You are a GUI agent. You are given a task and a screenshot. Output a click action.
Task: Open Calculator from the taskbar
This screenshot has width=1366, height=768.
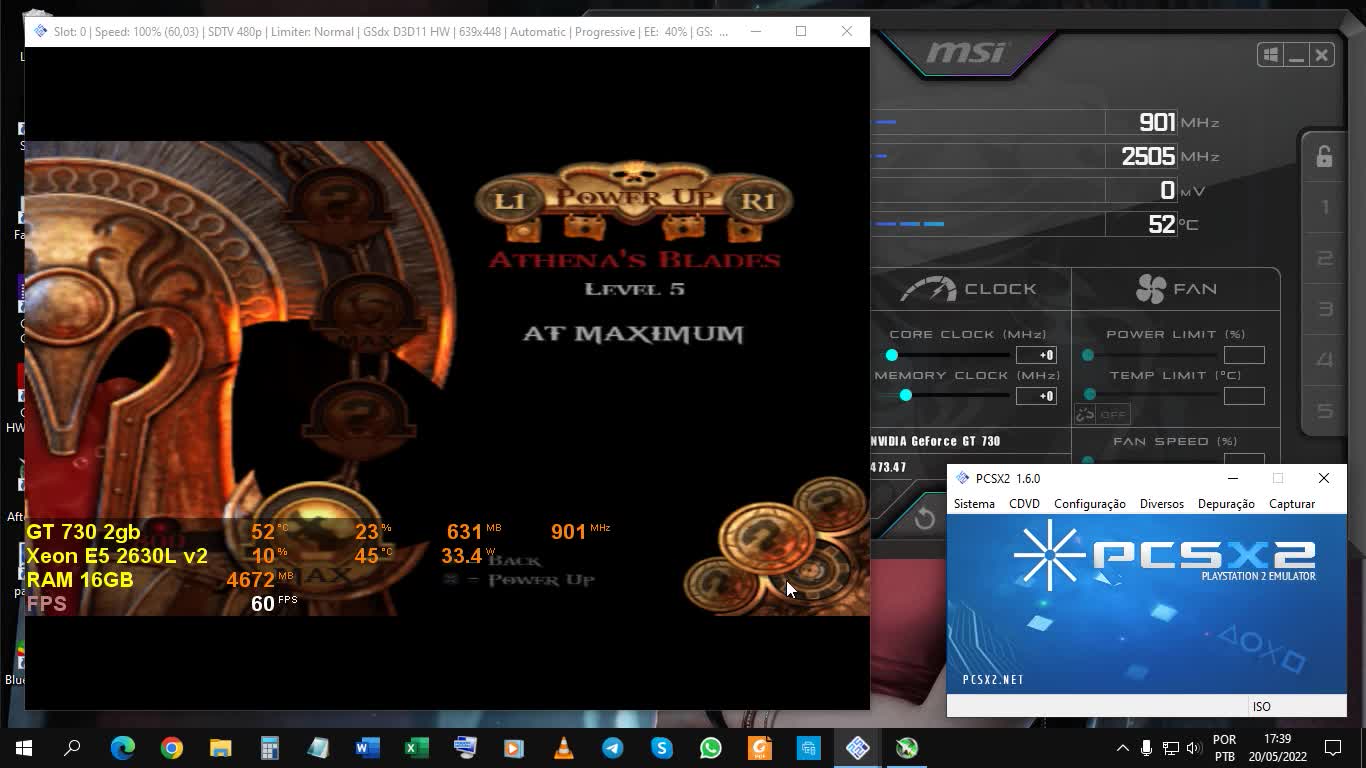269,748
